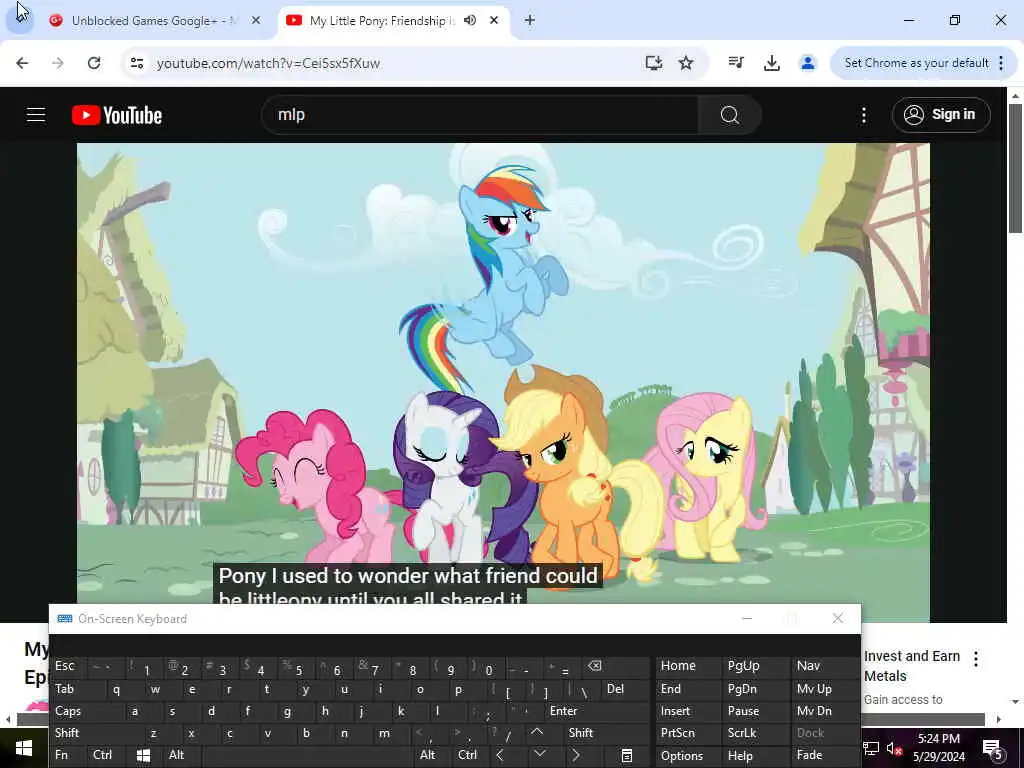Click the context menu key icon

[x=626, y=756]
